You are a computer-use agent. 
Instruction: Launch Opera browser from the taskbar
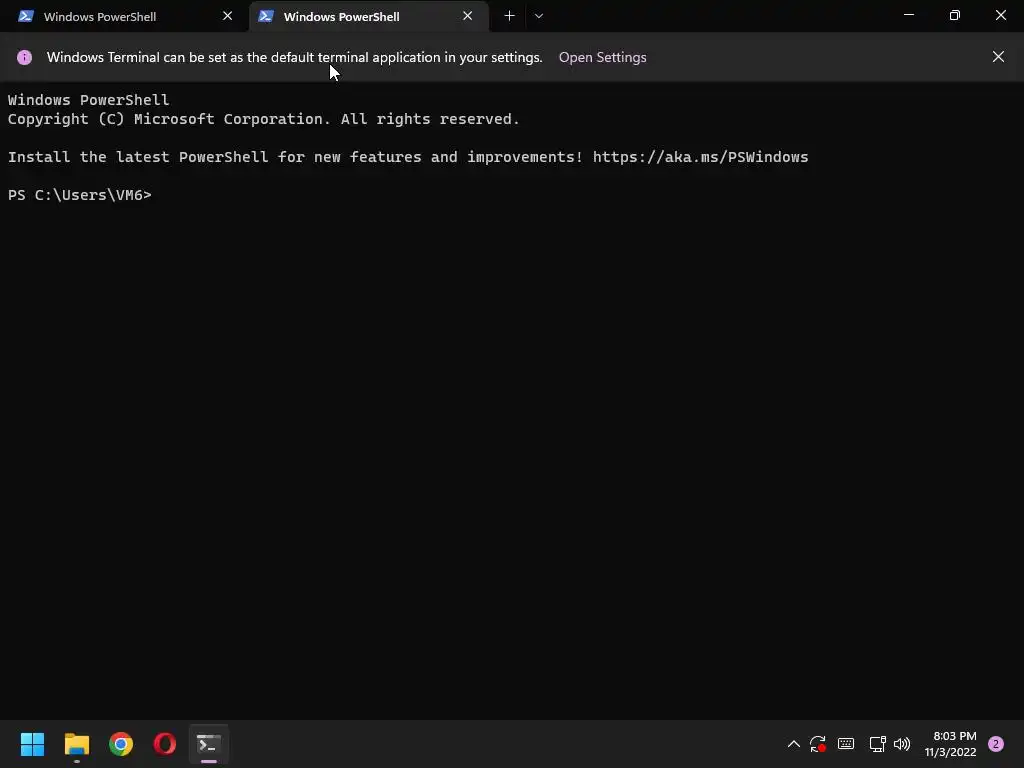pyautogui.click(x=165, y=744)
